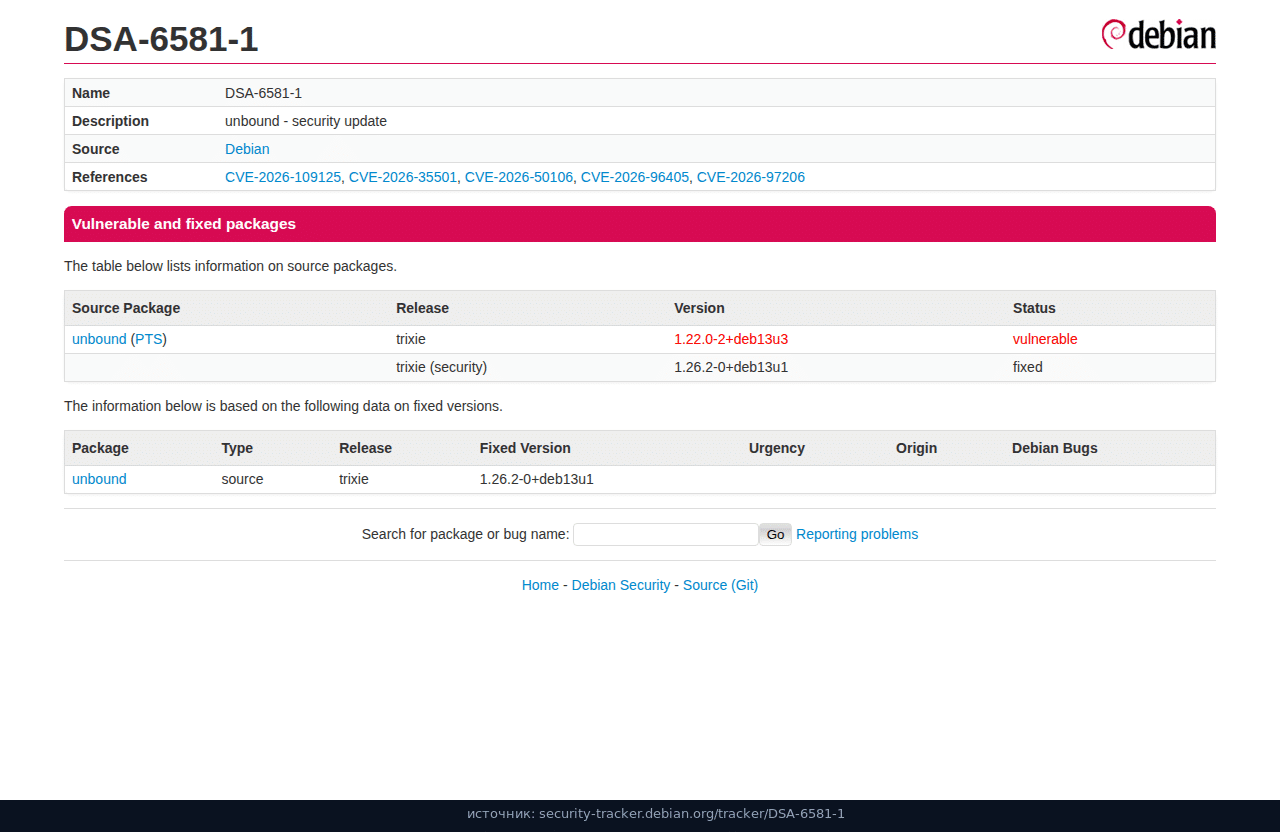Click the vulnerable status text
1280x832 pixels.
(x=1045, y=339)
